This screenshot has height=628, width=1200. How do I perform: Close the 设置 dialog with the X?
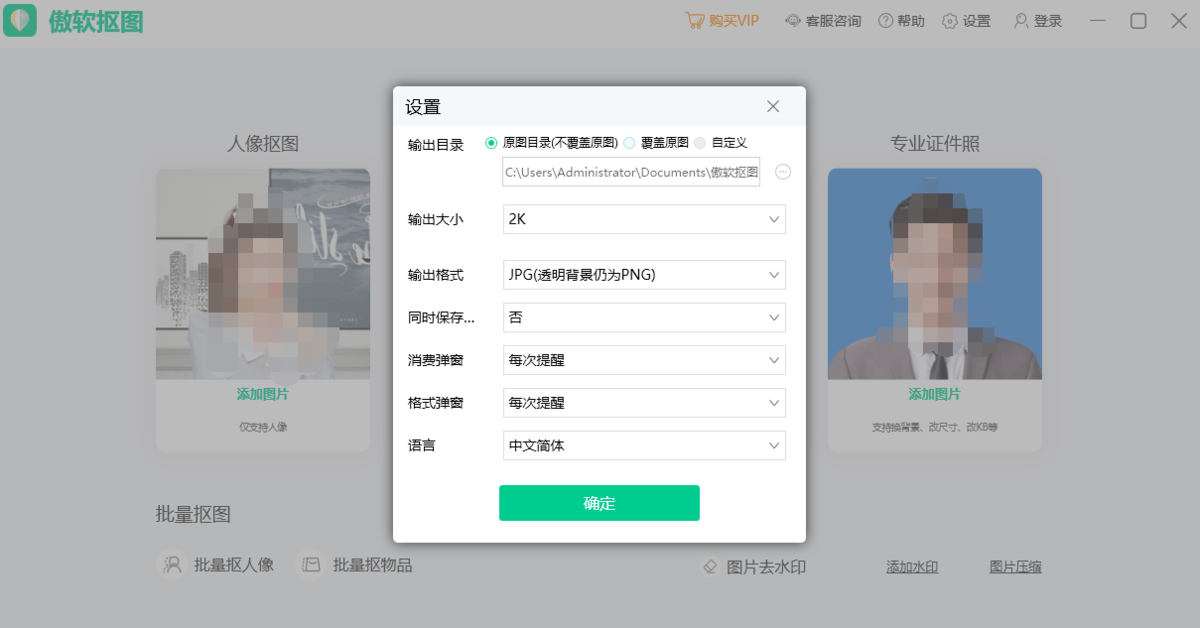(x=773, y=106)
